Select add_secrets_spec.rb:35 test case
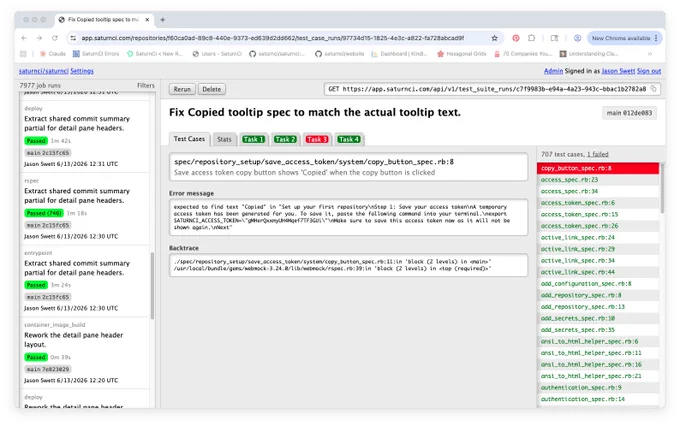 (598, 330)
